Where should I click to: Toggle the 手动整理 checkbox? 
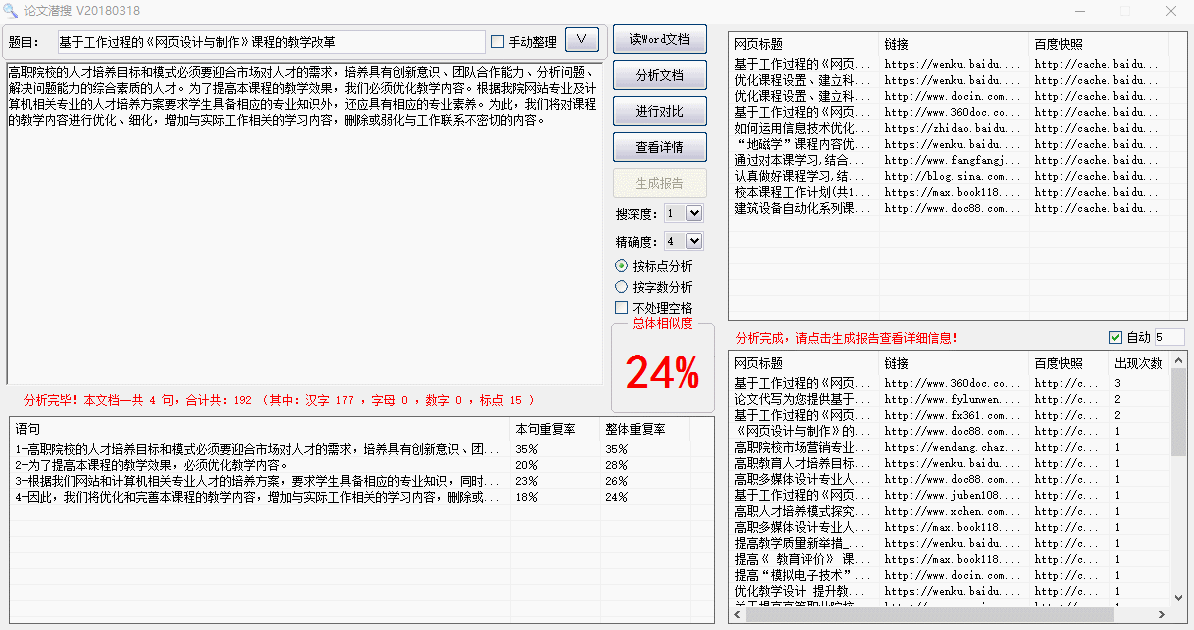click(x=497, y=42)
